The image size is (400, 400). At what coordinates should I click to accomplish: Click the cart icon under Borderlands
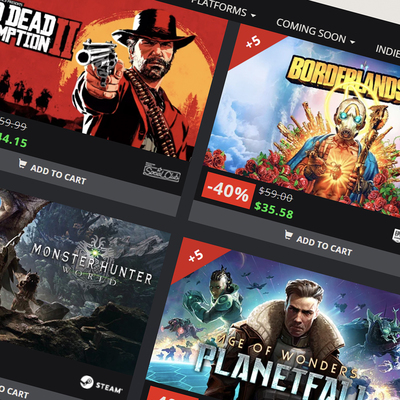(288, 234)
